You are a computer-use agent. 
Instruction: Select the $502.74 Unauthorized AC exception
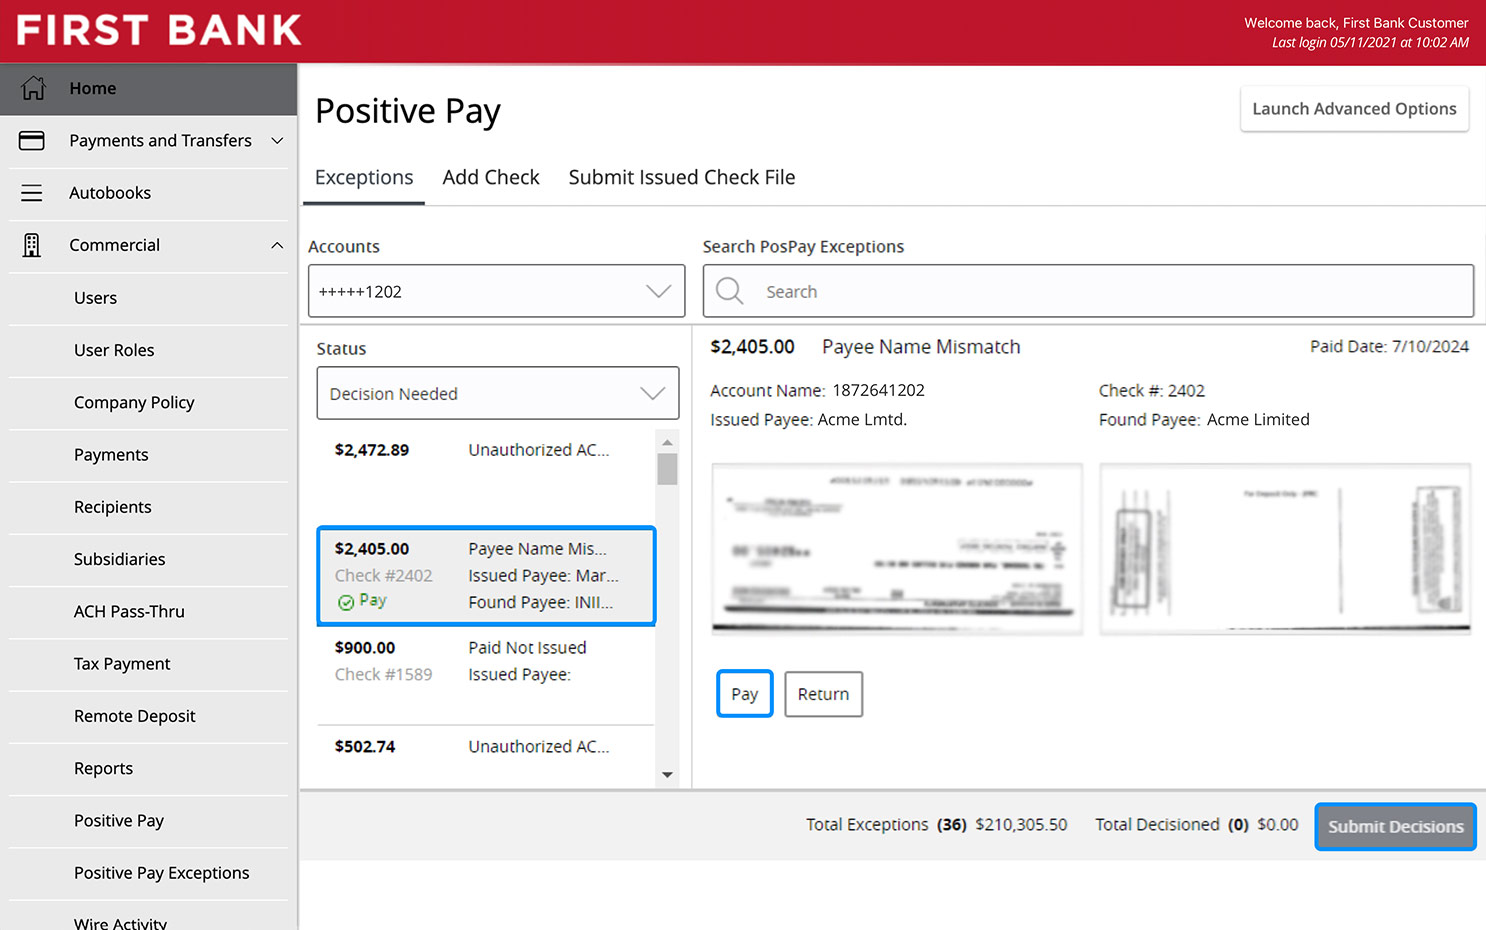click(x=486, y=756)
